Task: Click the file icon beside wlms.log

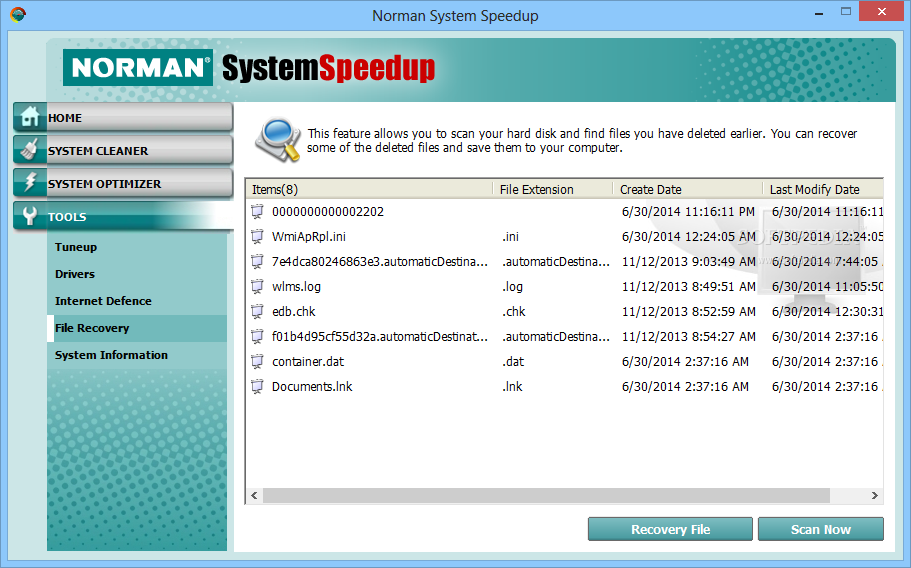Action: click(x=257, y=286)
